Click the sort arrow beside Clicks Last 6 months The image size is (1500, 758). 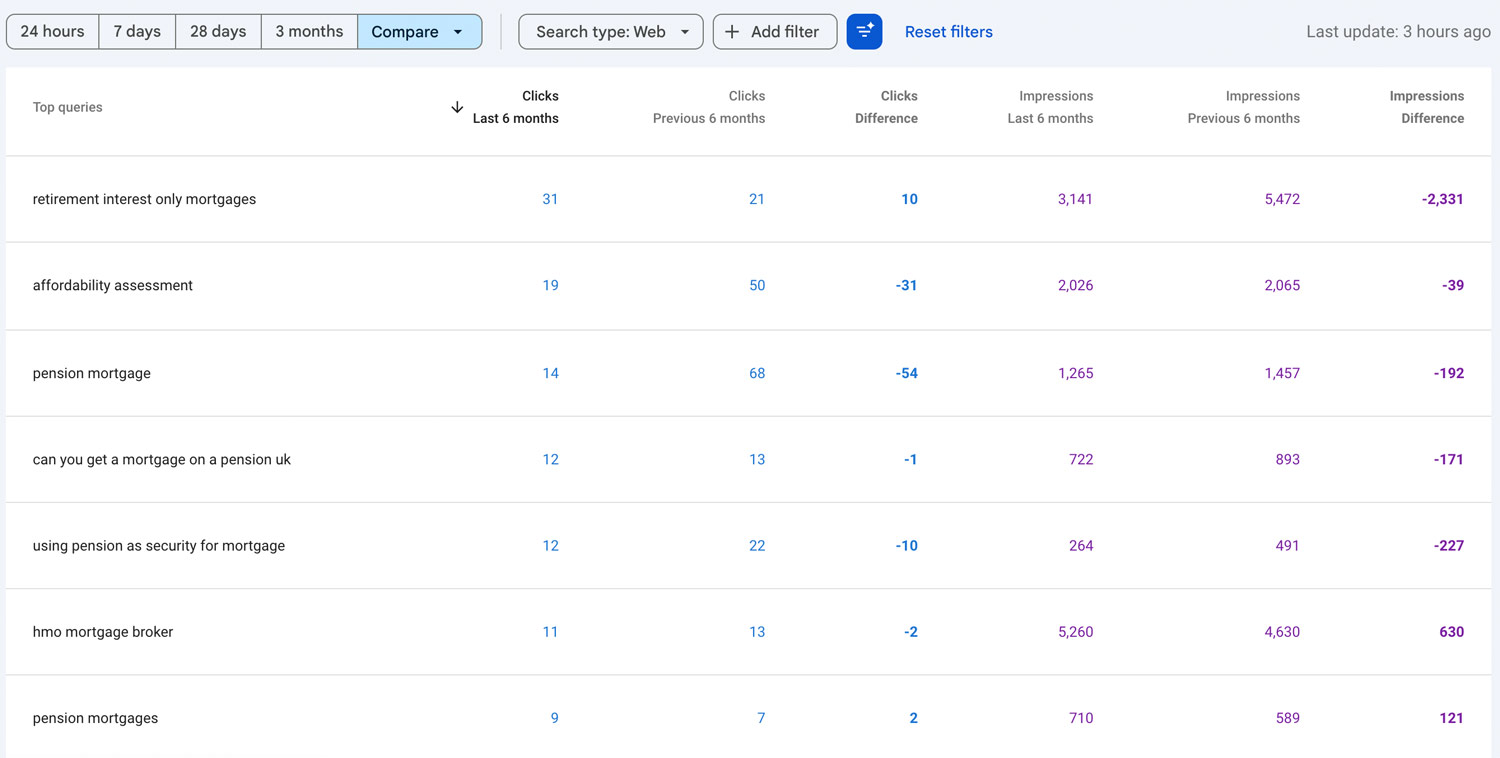click(457, 107)
